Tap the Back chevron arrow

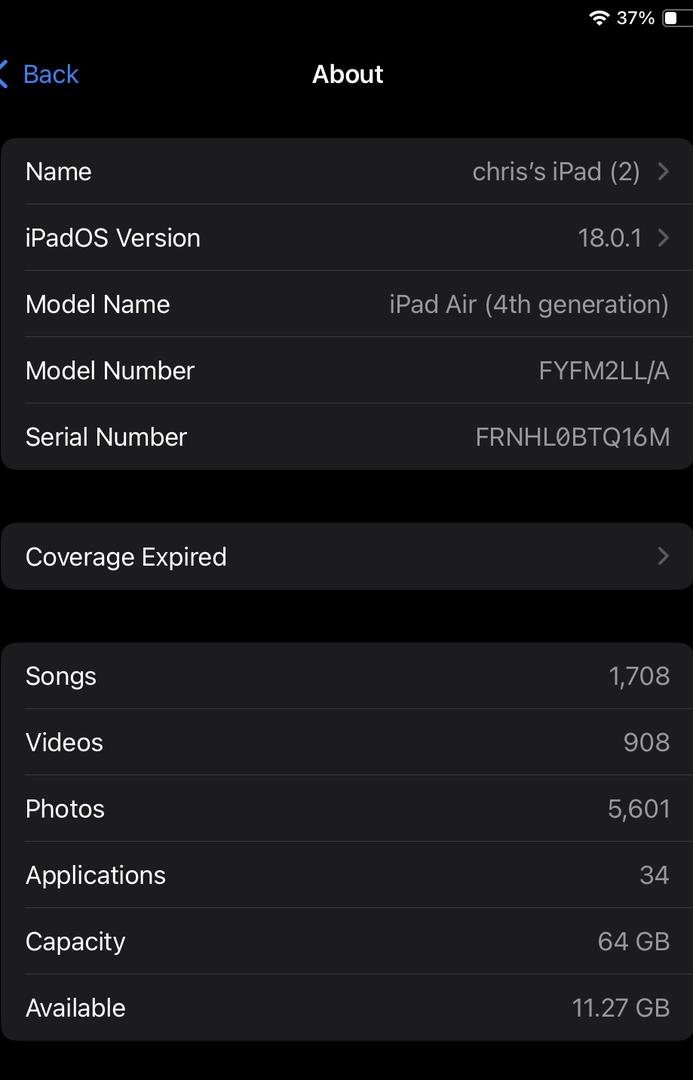click(5, 74)
